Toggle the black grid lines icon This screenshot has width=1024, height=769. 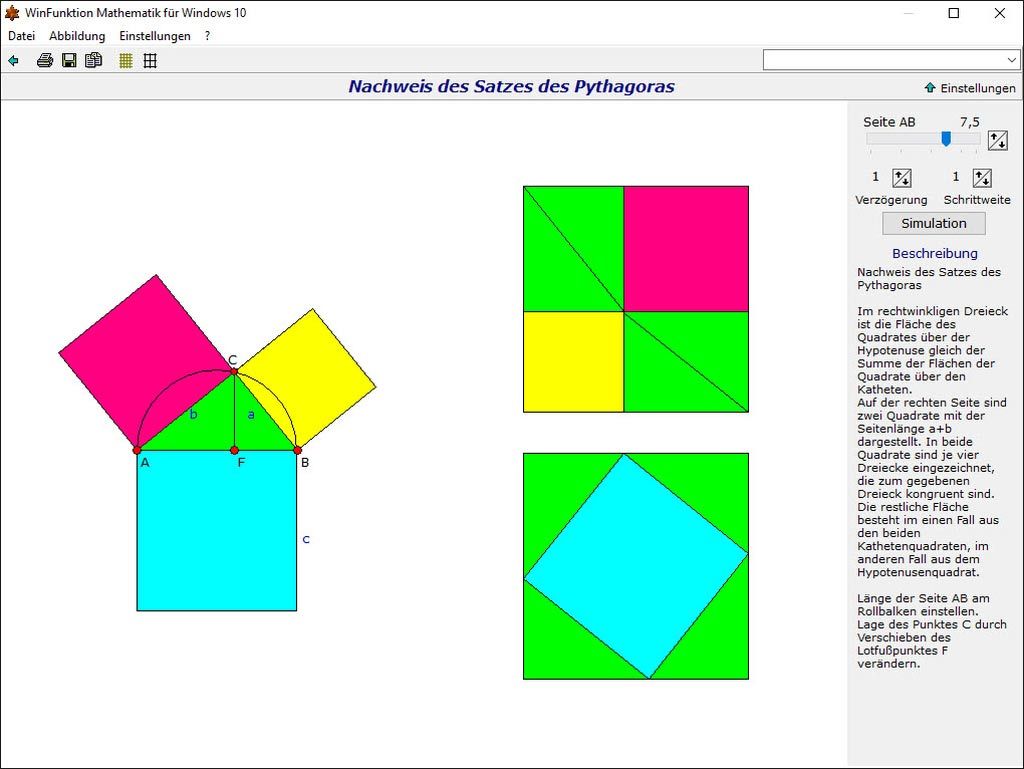(x=150, y=61)
